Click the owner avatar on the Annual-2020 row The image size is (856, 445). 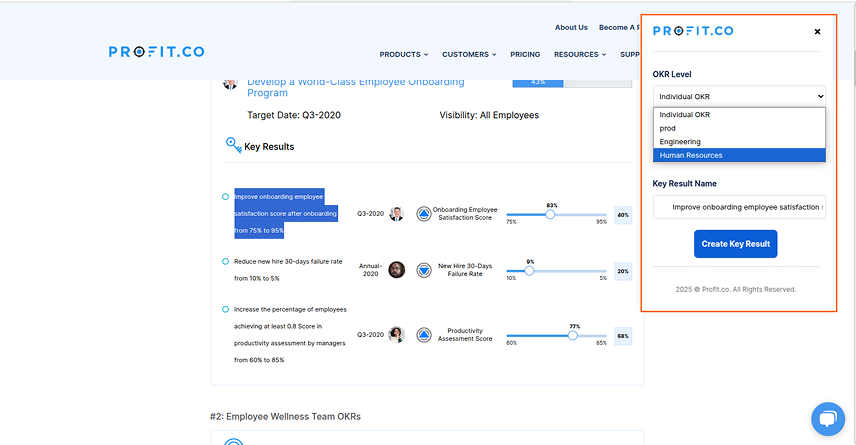pyautogui.click(x=397, y=270)
